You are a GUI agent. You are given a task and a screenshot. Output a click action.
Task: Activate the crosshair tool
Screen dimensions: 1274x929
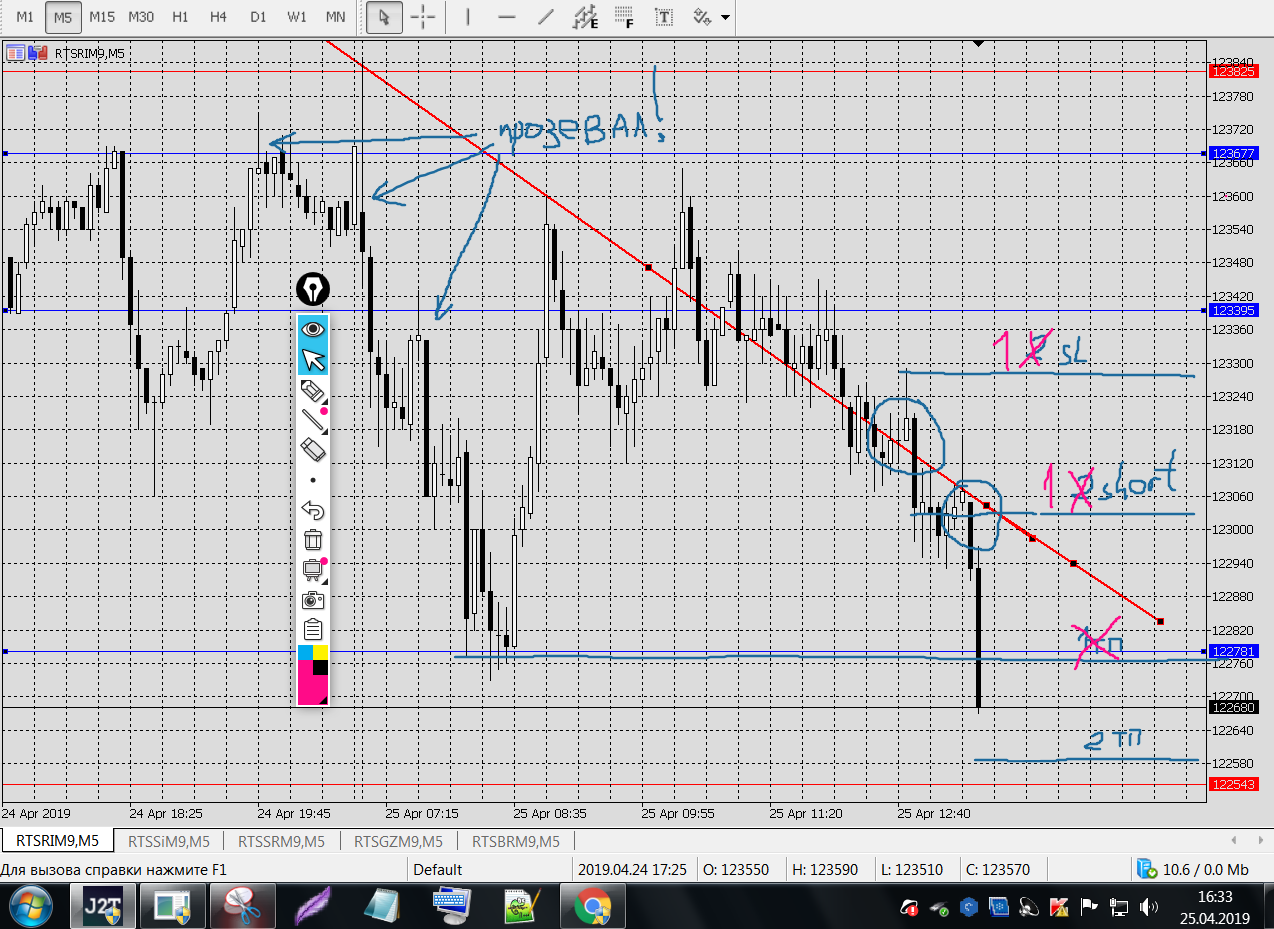(x=423, y=17)
